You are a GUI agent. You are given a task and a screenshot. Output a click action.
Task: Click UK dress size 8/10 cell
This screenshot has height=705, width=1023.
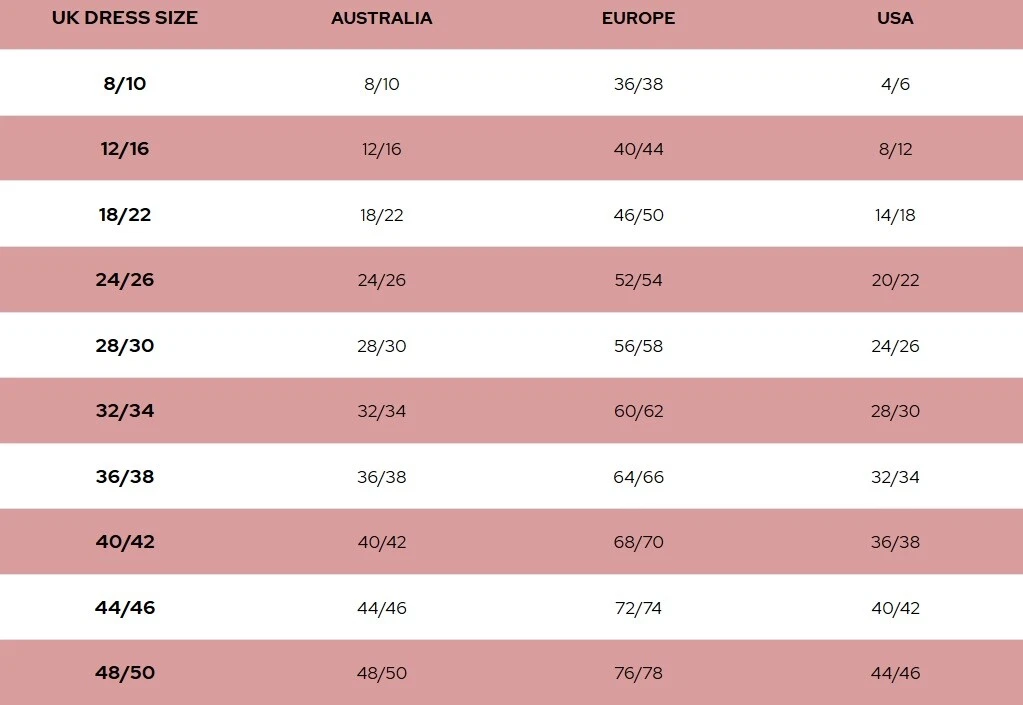125,83
